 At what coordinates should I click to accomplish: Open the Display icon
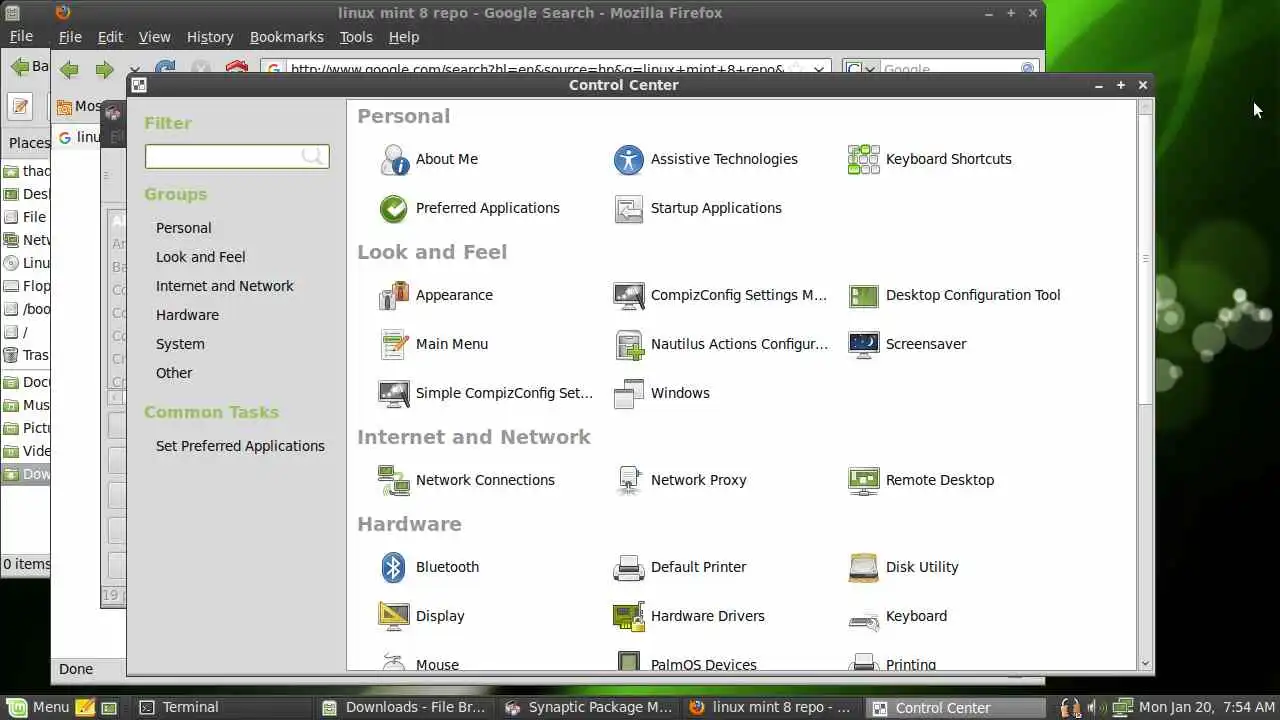click(394, 616)
